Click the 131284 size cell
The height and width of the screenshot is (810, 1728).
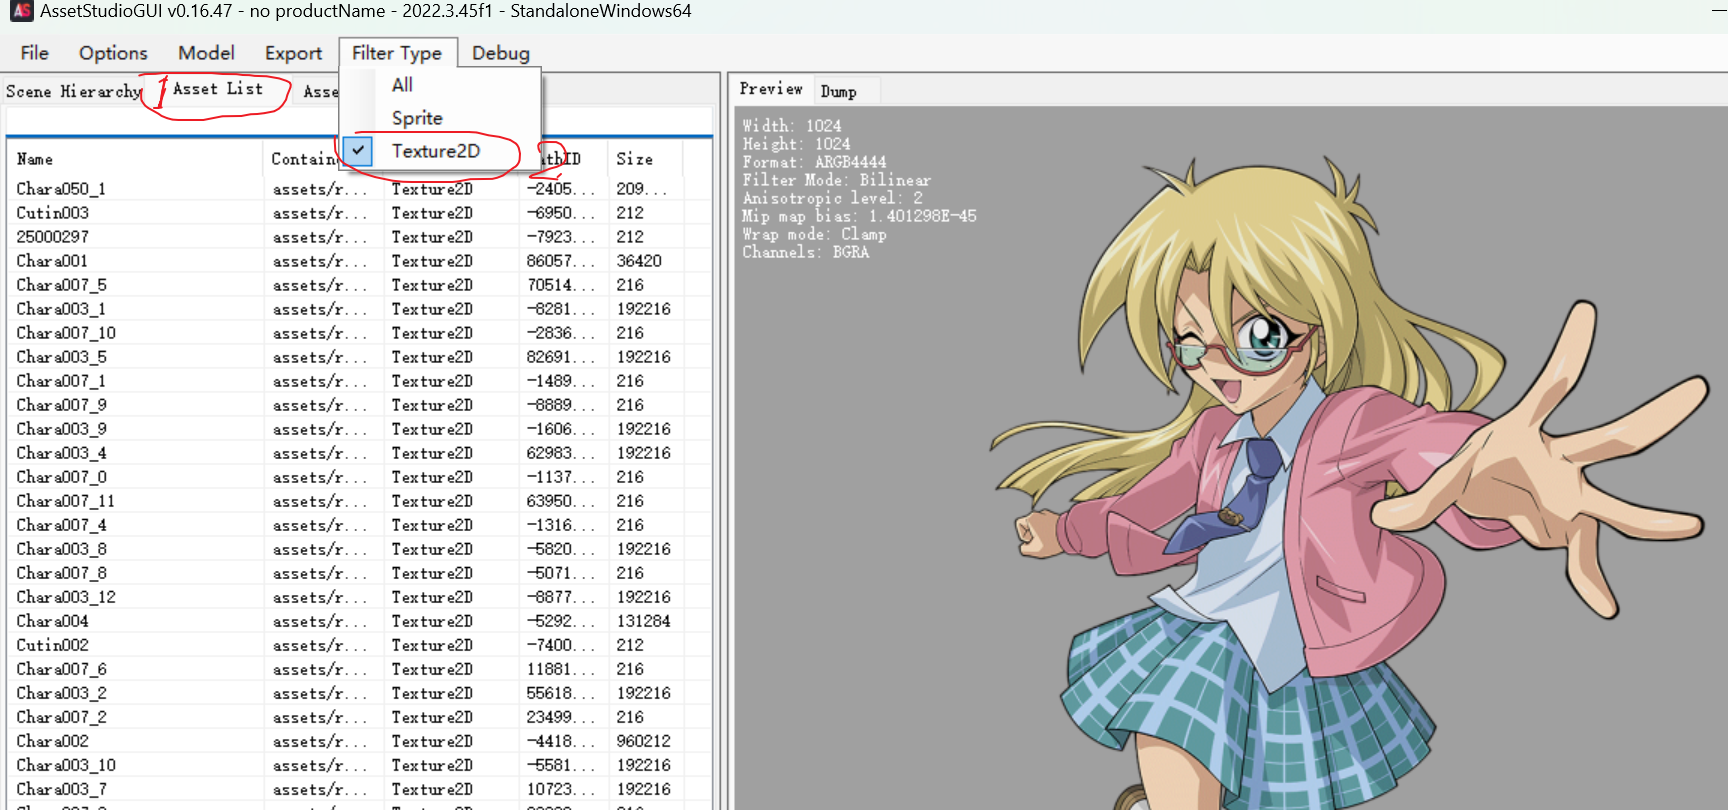tap(644, 621)
